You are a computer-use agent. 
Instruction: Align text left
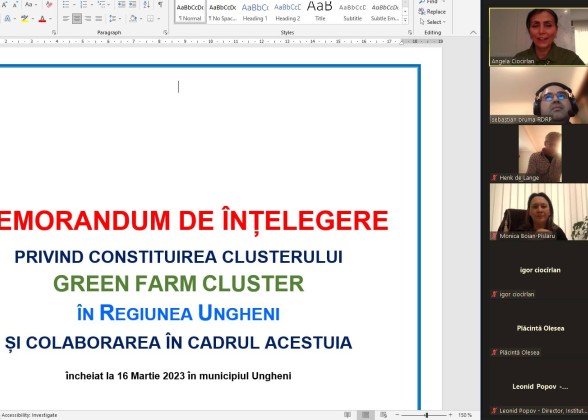click(66, 18)
